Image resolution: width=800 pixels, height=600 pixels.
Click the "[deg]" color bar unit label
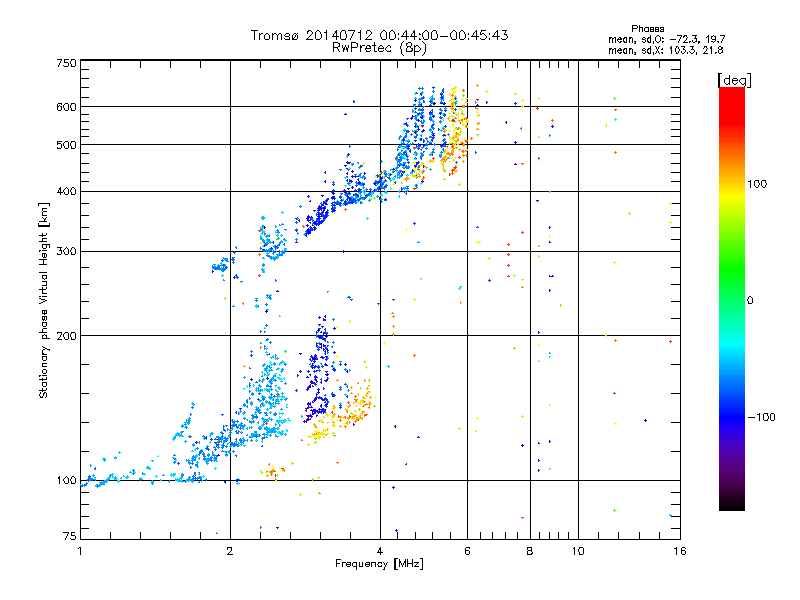click(734, 80)
